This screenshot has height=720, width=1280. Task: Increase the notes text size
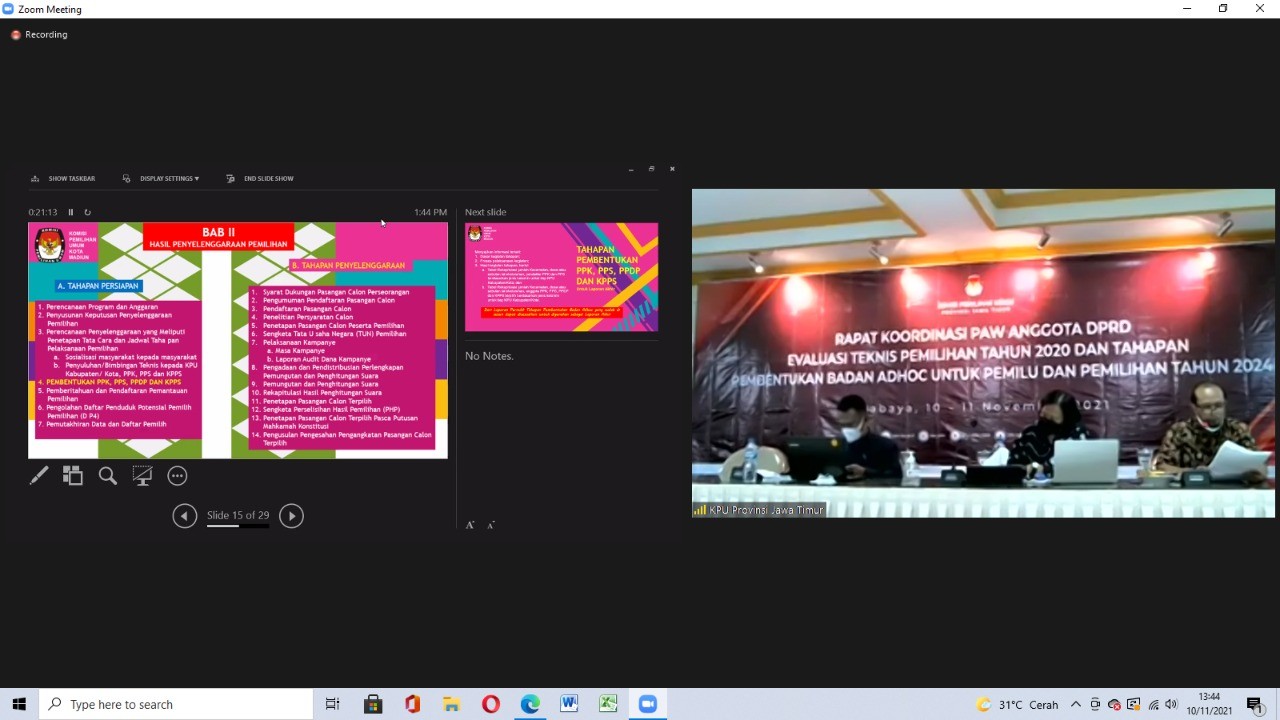tap(470, 525)
